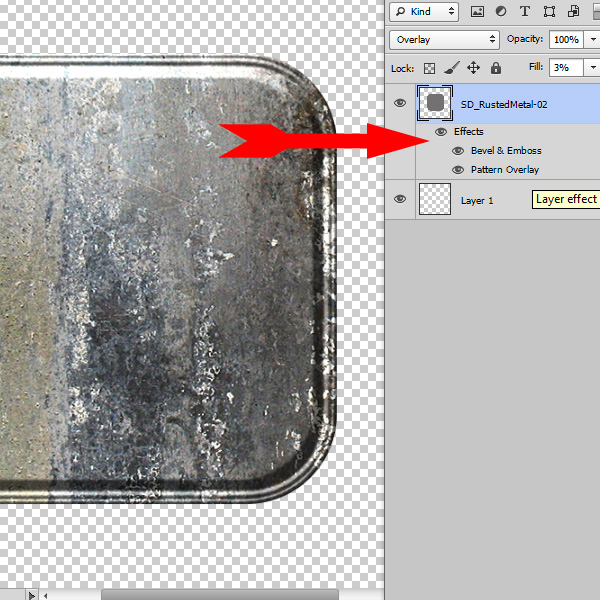This screenshot has height=600, width=600.
Task: Lock all padlock icon
Action: point(496,68)
